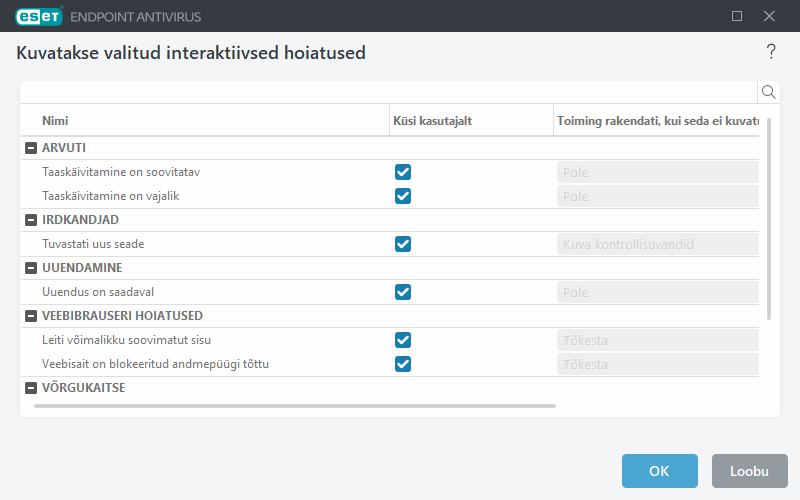The width and height of the screenshot is (800, 500).
Task: Toggle 'Taaskäivitamine on vajalik' checkbox
Action: click(x=403, y=196)
